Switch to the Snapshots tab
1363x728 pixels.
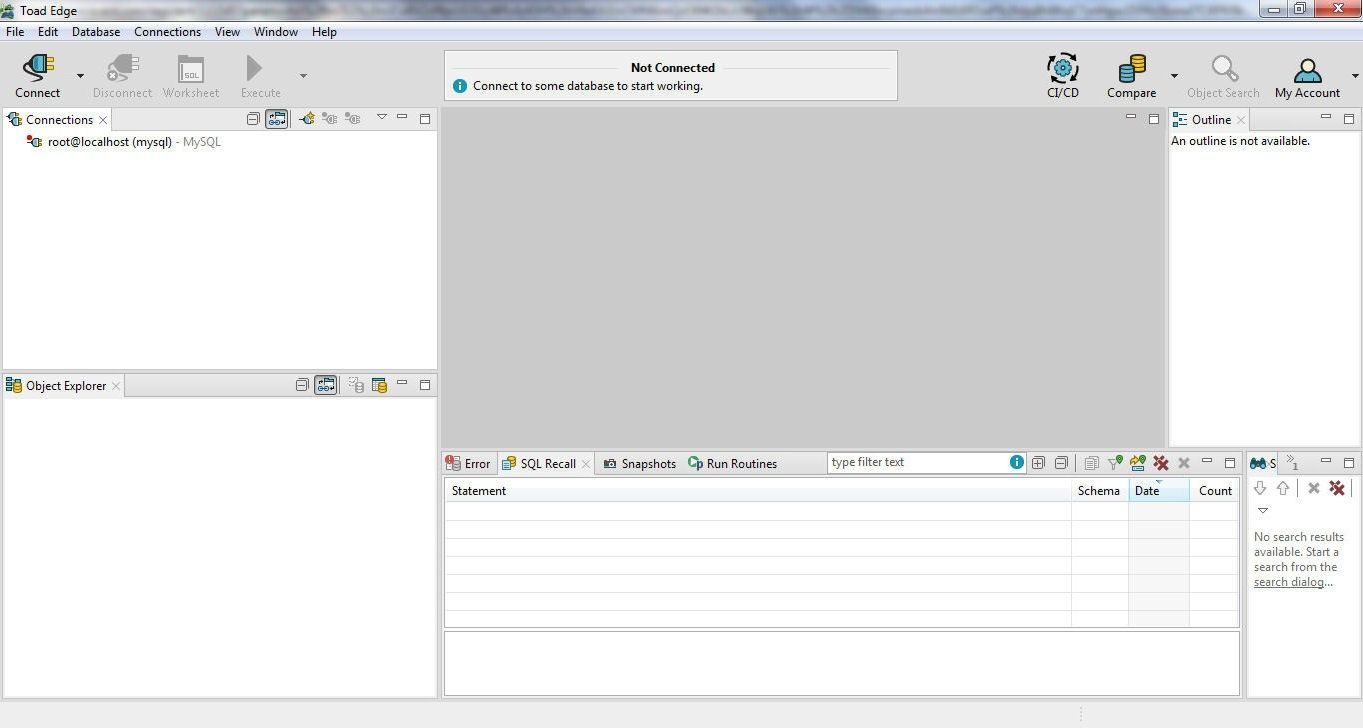point(640,464)
